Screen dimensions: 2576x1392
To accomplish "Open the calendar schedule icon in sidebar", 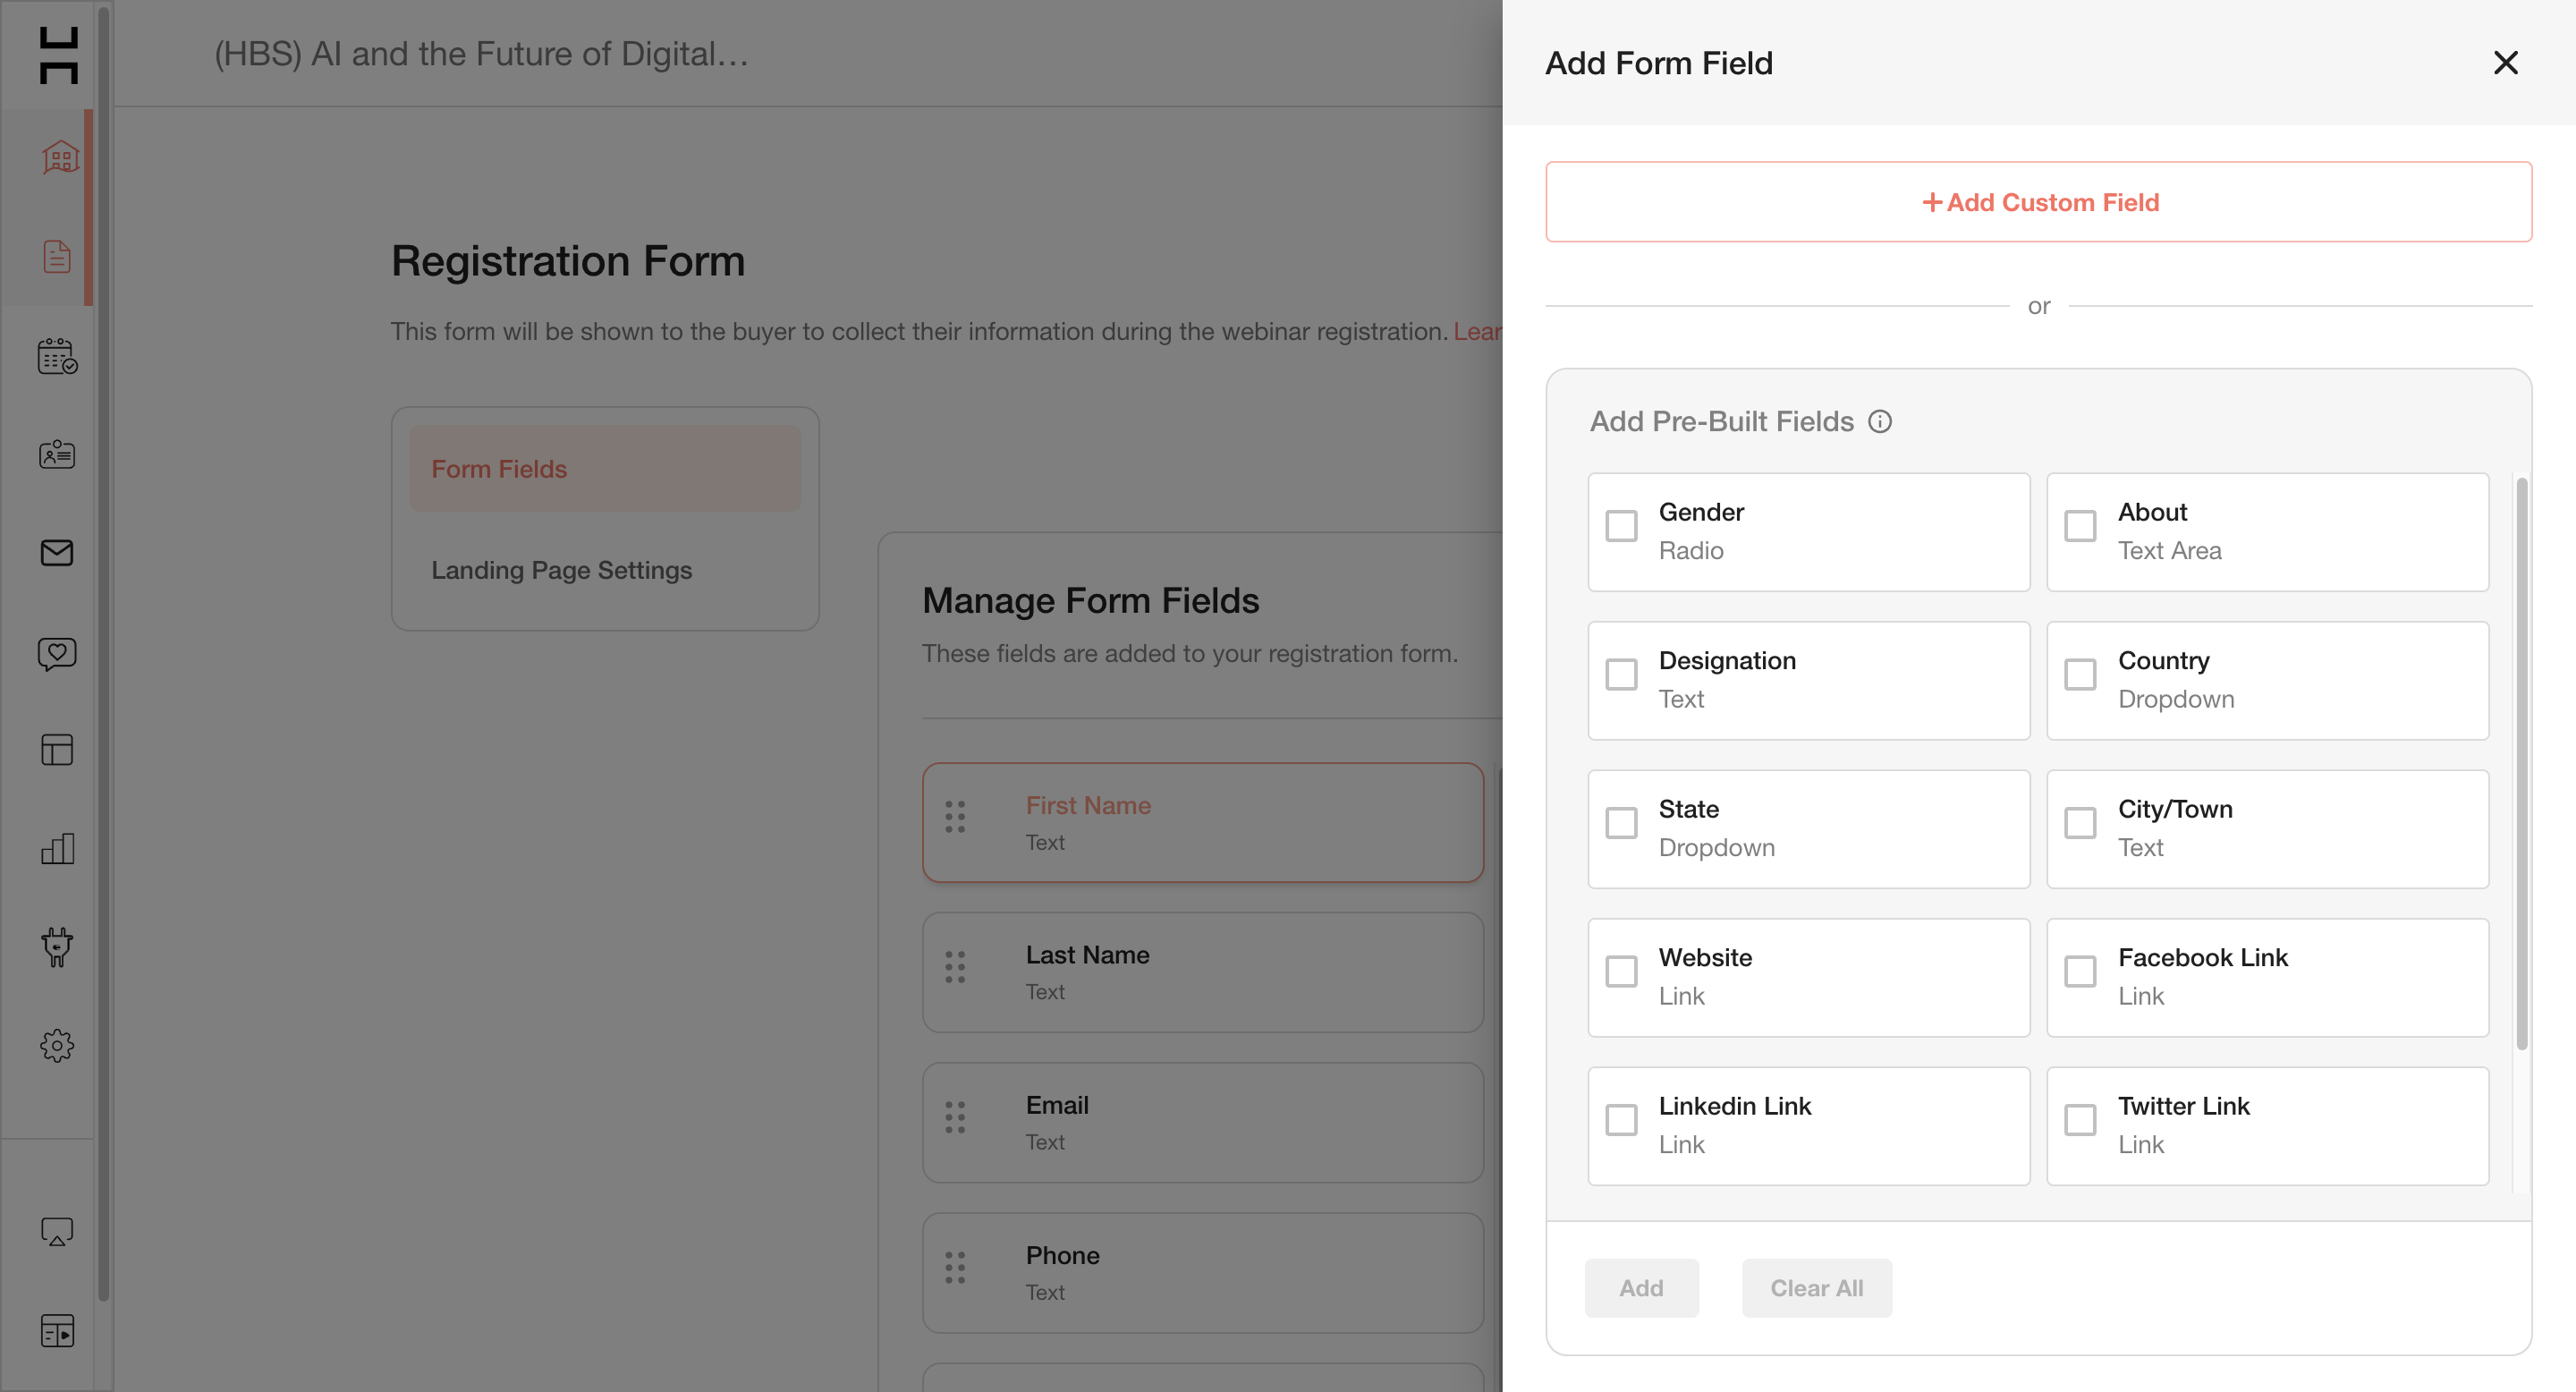I will pos(57,356).
